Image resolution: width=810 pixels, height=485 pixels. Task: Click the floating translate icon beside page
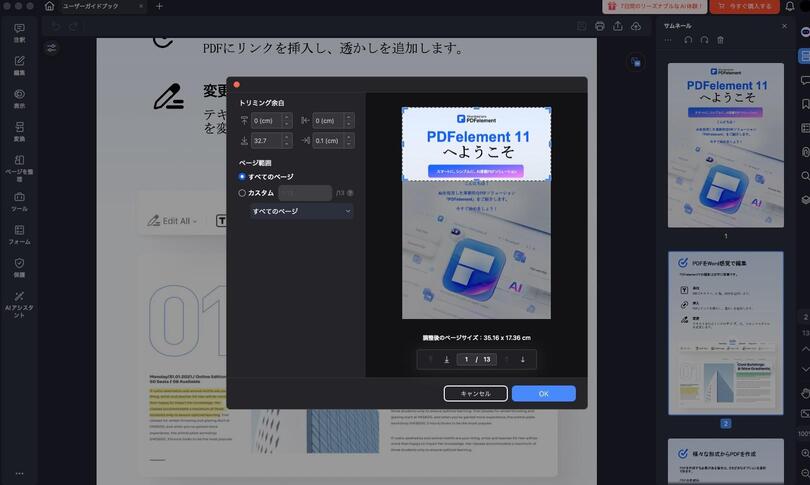tap(636, 62)
